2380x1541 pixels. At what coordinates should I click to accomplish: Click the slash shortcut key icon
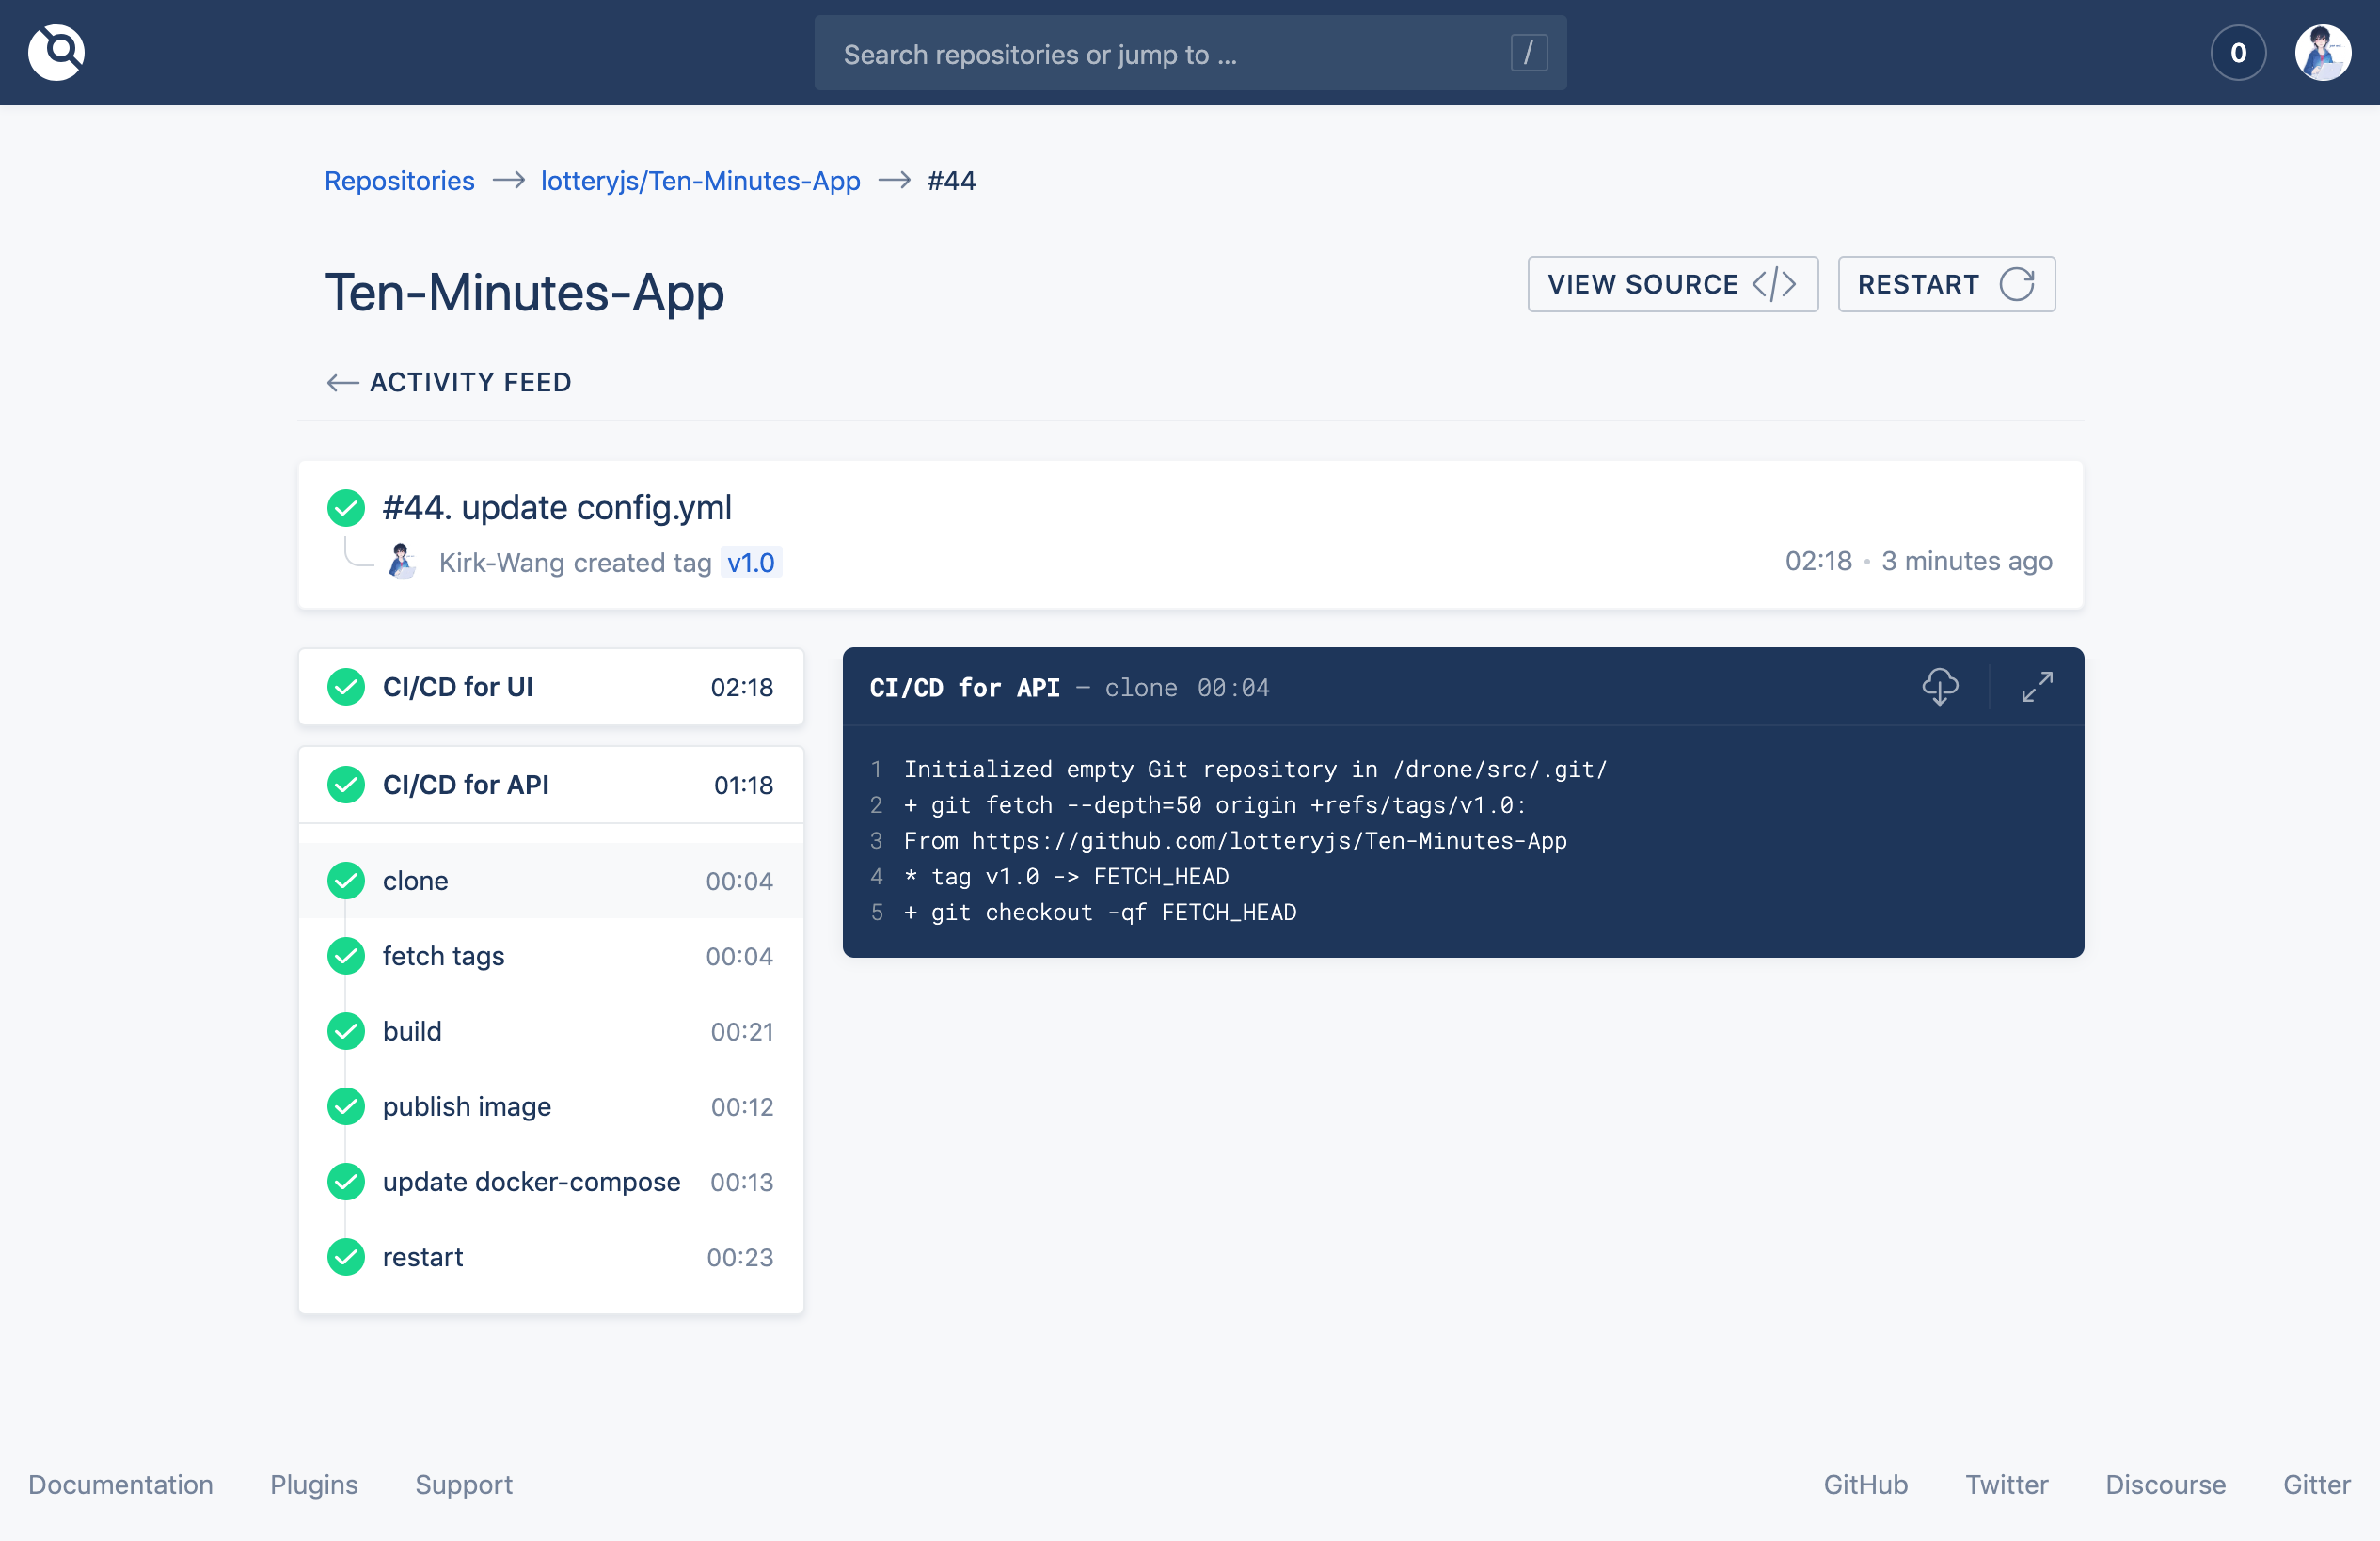1528,53
